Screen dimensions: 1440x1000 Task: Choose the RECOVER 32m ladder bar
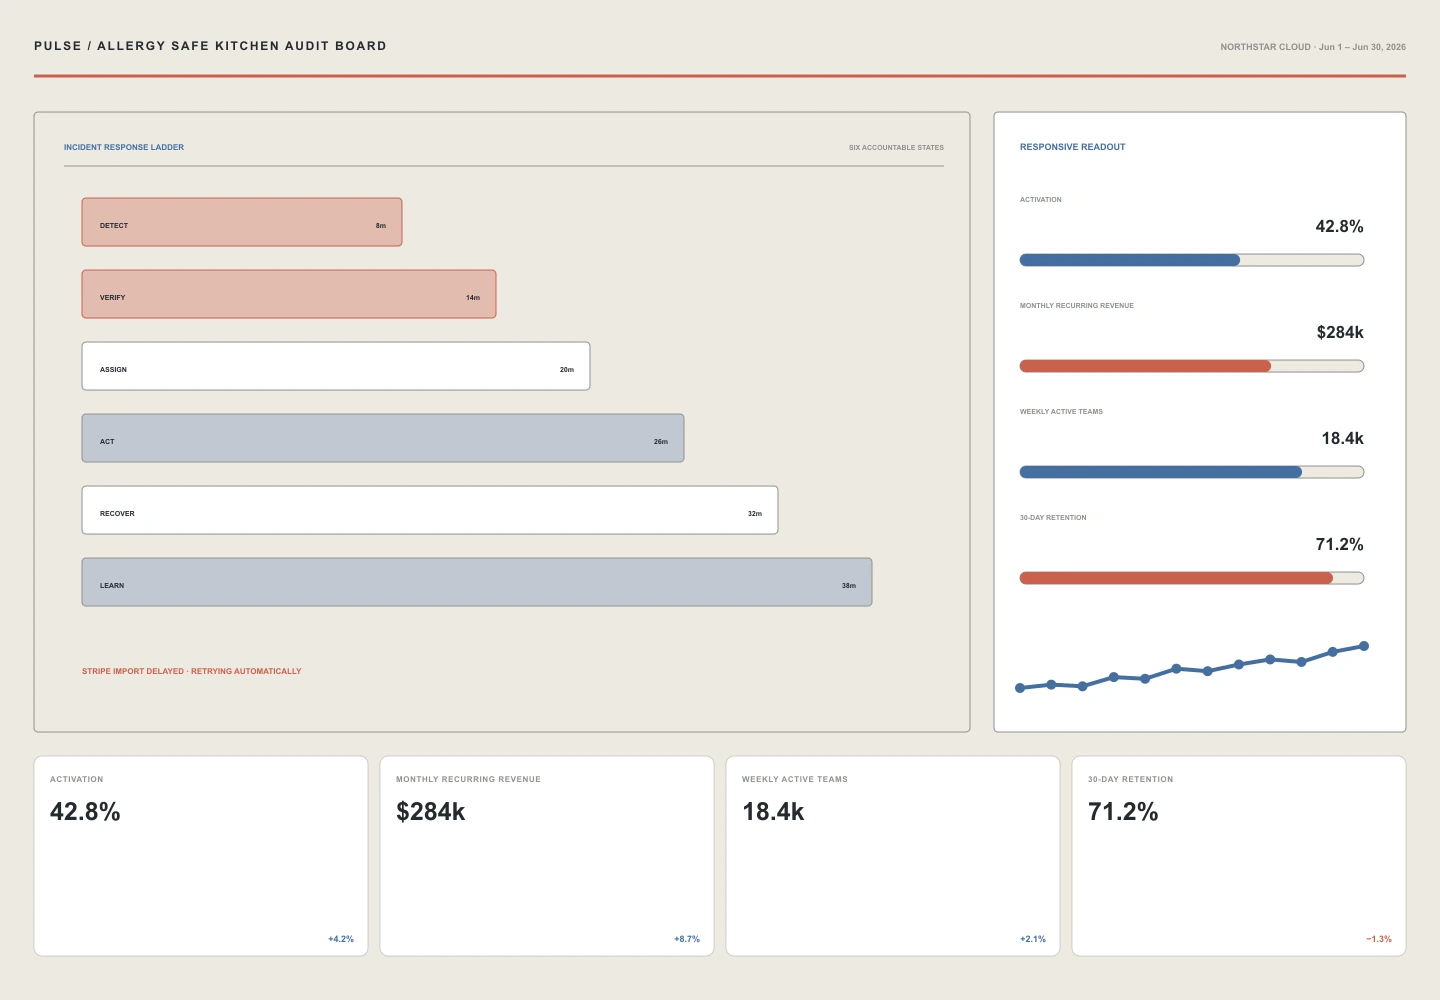(x=430, y=510)
